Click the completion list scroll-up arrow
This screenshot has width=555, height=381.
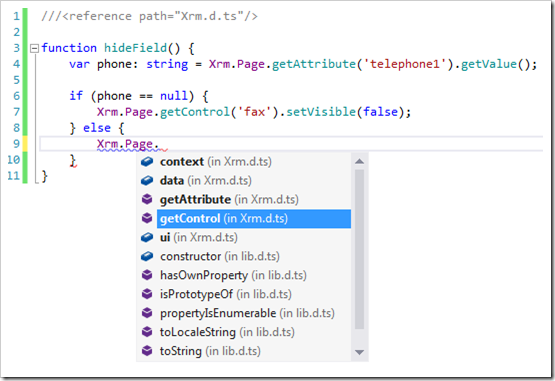(360, 161)
